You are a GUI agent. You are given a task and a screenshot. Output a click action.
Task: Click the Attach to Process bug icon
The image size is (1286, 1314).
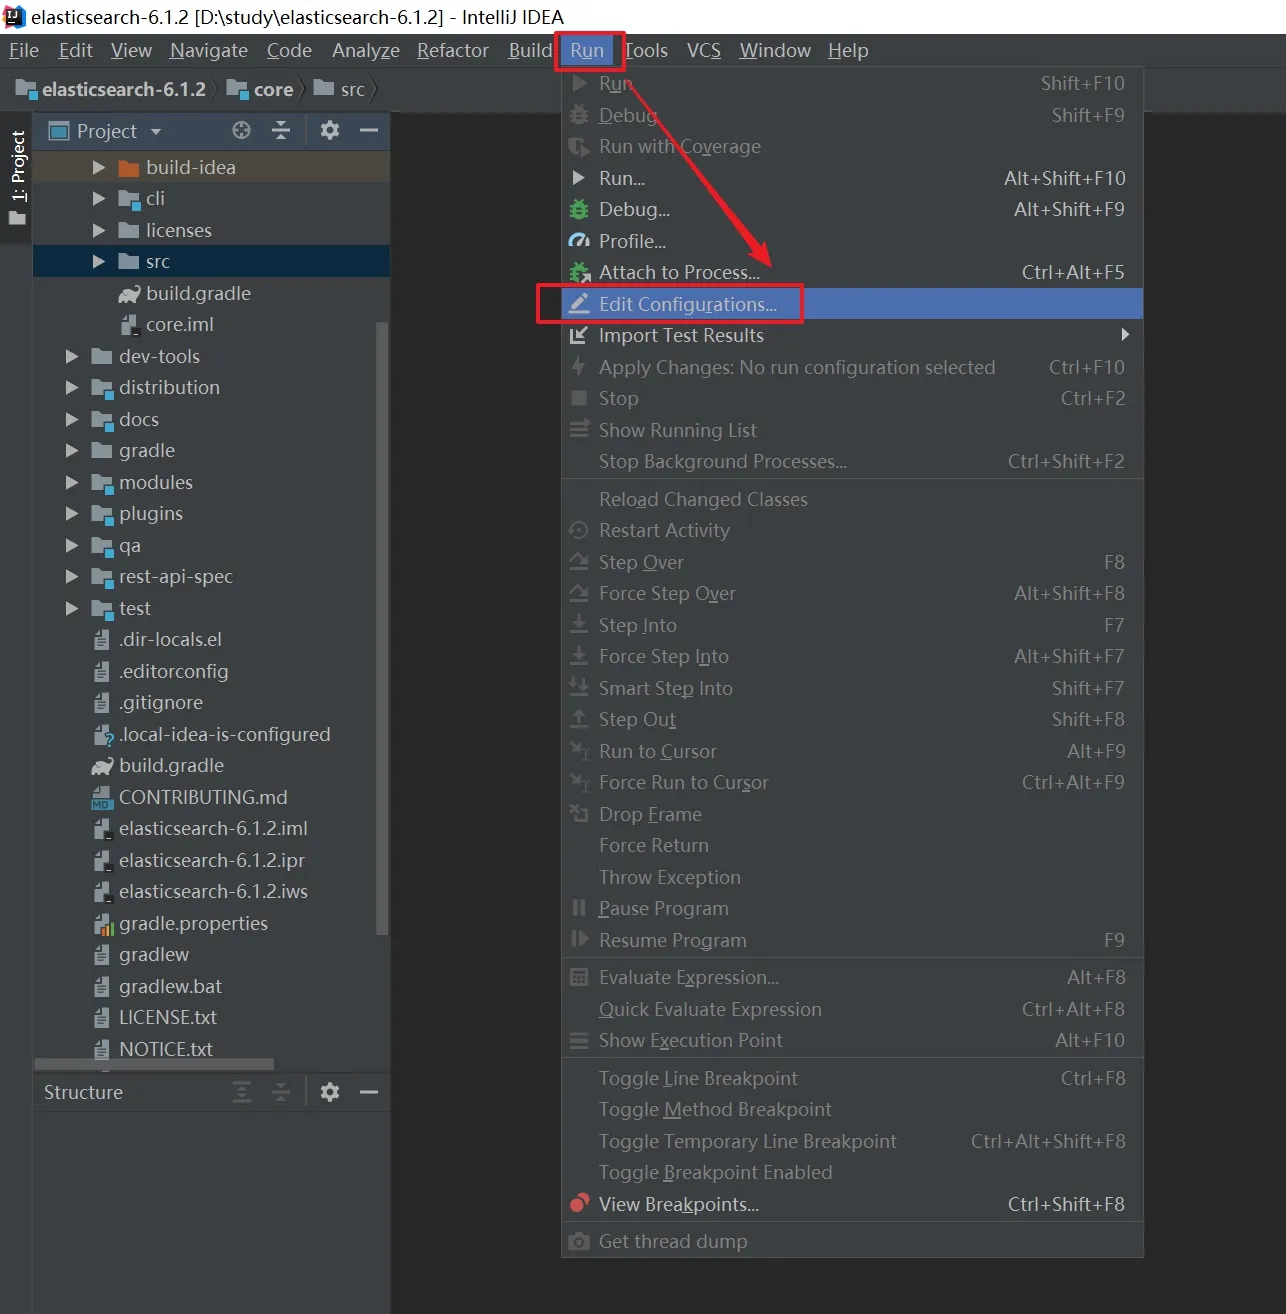coord(579,272)
